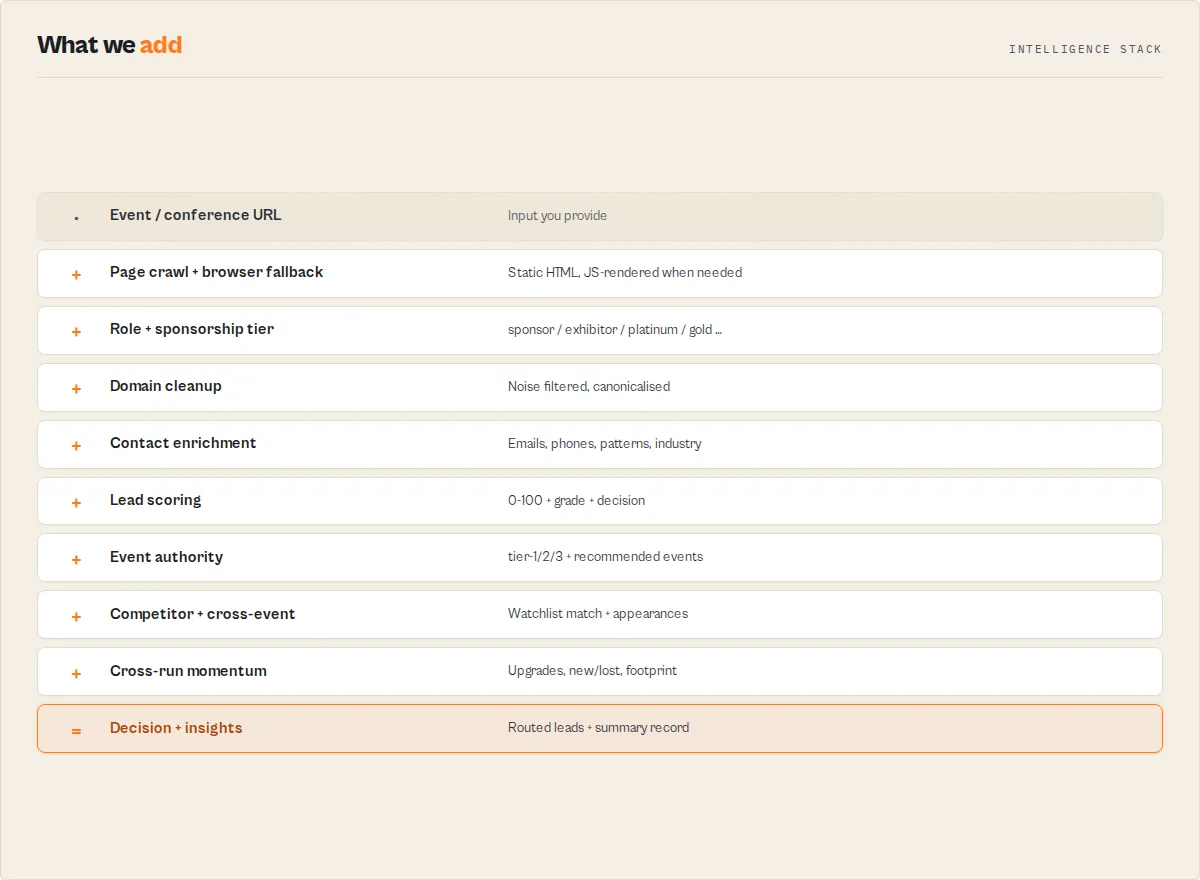Click '0-100 + grade + decision' text

coord(576,500)
